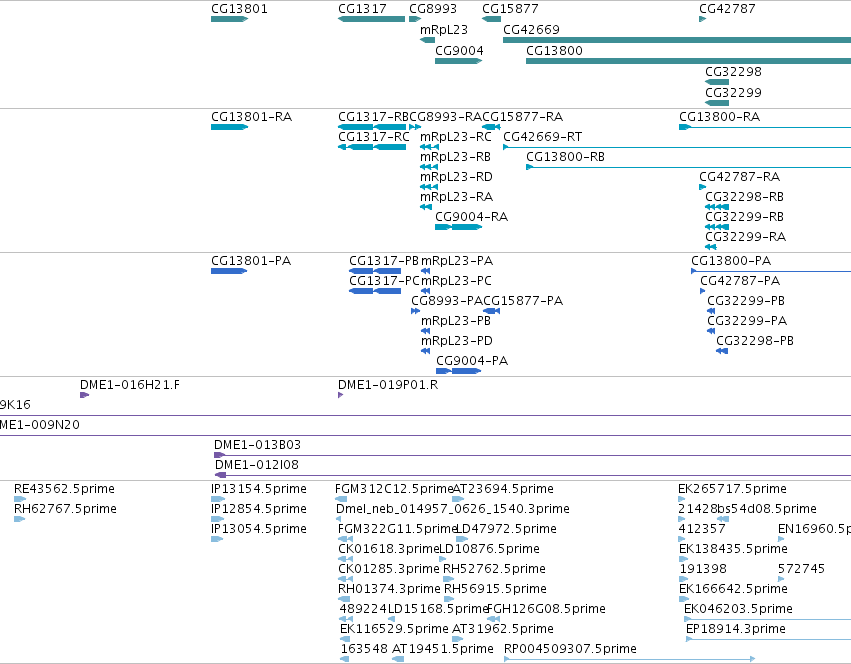The image size is (851, 664).
Task: Click the CG42787-PA protein label
Action: click(740, 281)
